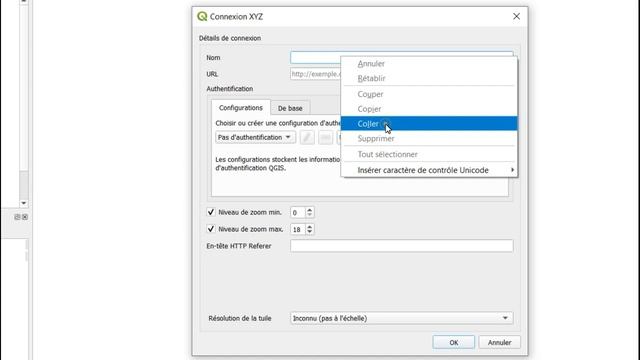Increase the zoom max. value with up arrow
The image size is (640, 360).
(309, 227)
